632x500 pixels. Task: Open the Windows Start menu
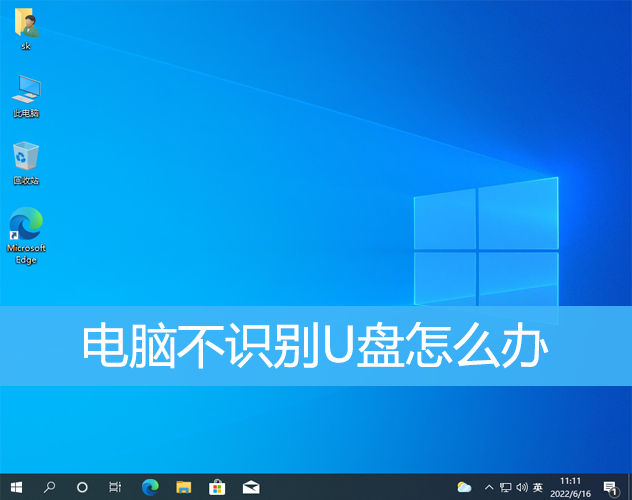16,487
